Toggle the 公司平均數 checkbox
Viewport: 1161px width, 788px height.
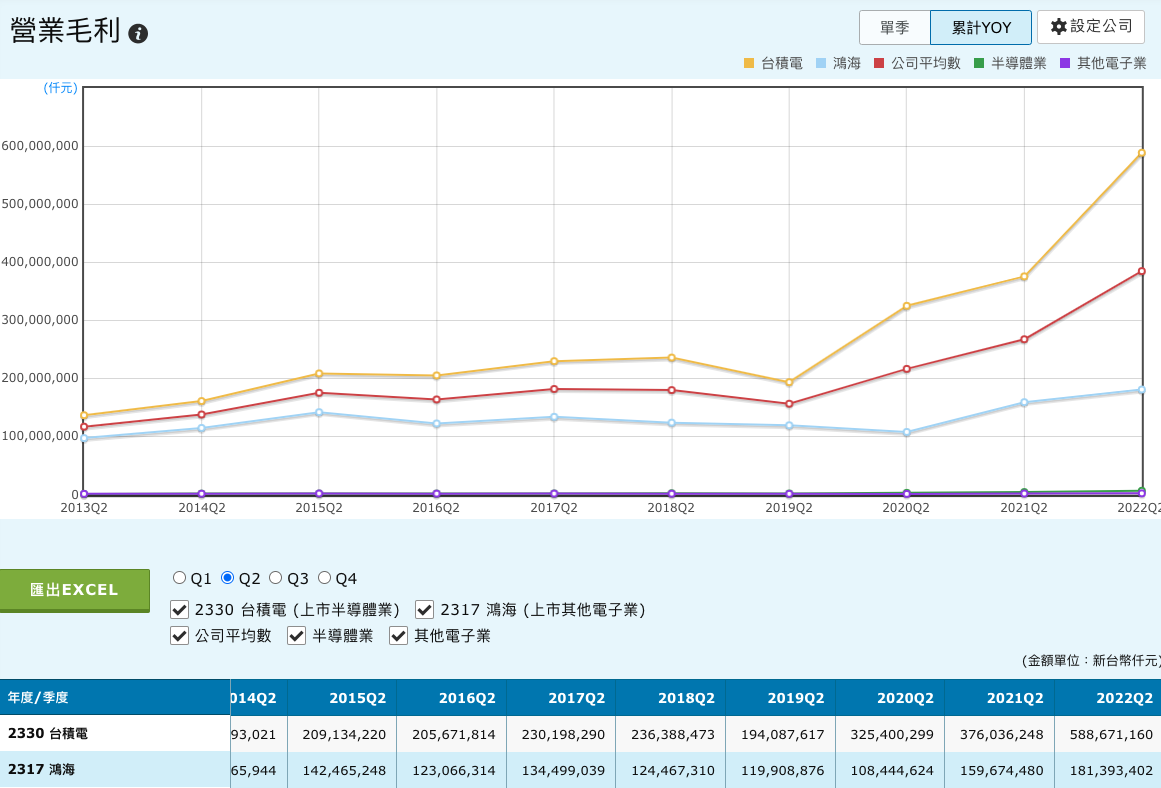click(179, 635)
